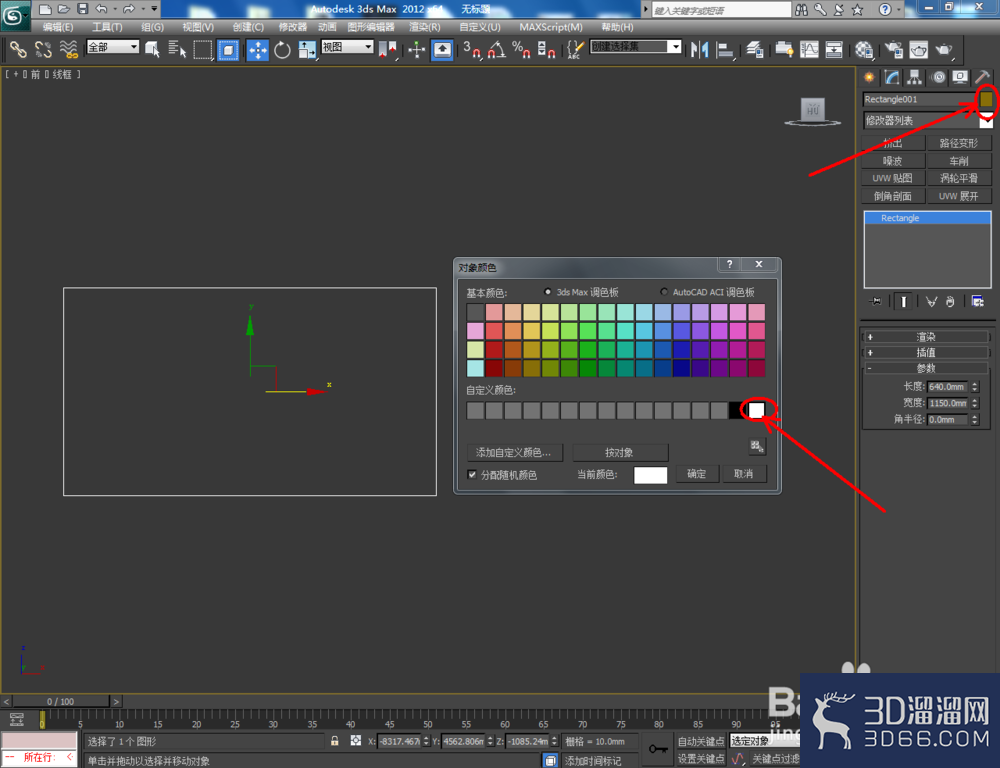Image resolution: width=1000 pixels, height=768 pixels.
Task: Open the 全部 selection filter dropdown
Action: pos(112,47)
